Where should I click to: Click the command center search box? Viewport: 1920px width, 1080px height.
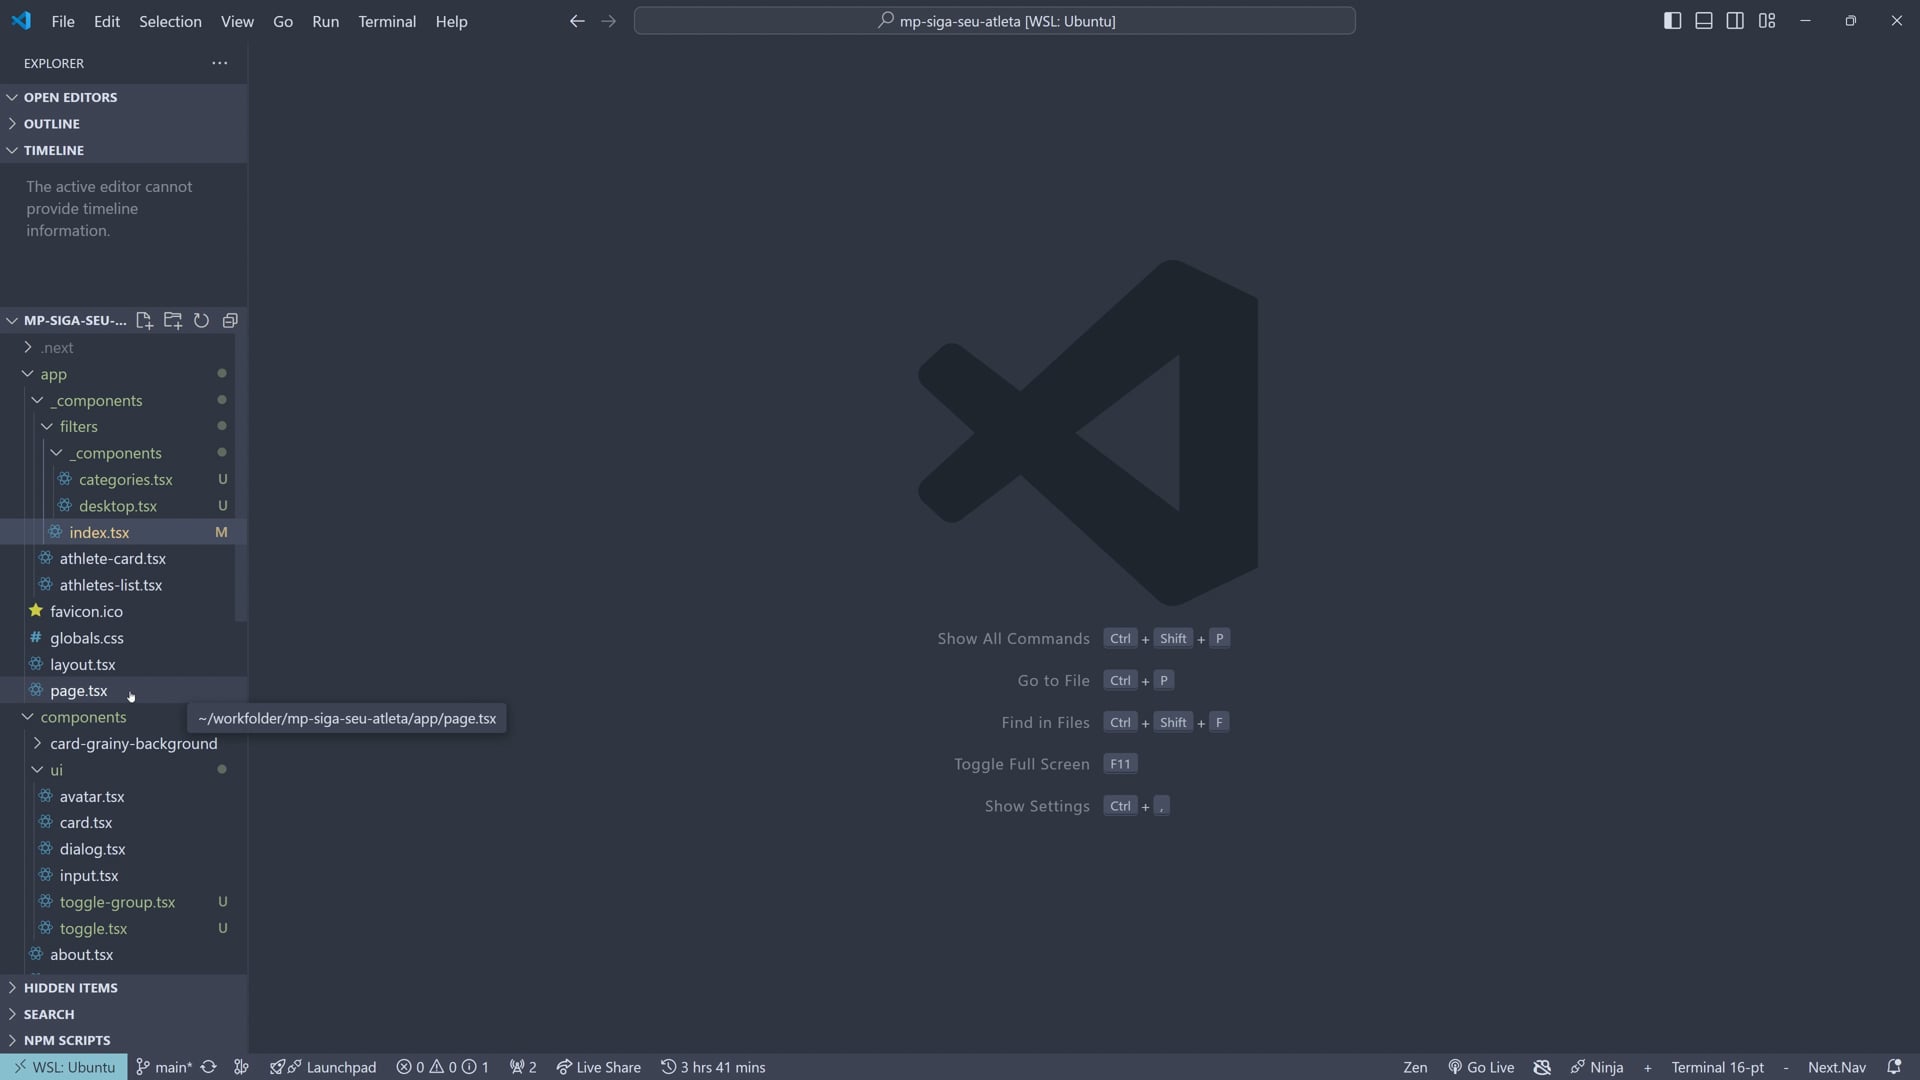pyautogui.click(x=995, y=21)
